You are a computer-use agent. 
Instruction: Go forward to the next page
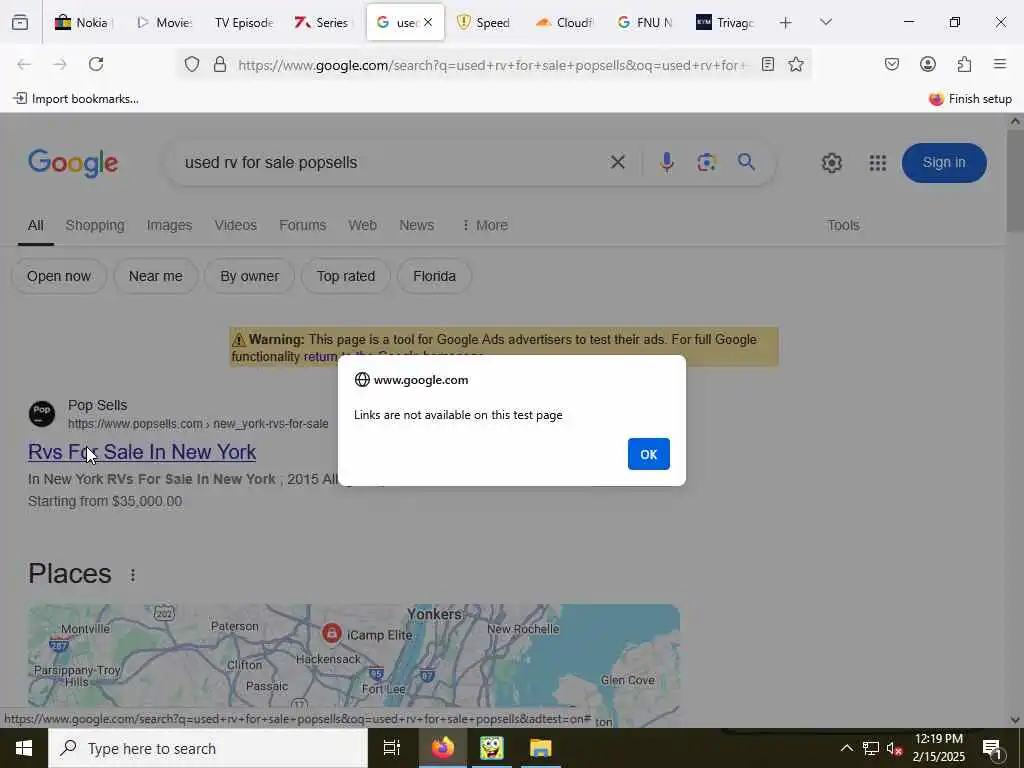(60, 64)
